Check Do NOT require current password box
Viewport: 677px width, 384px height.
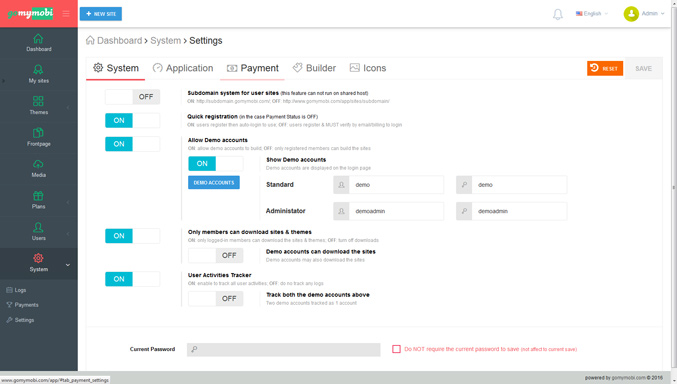[396, 349]
